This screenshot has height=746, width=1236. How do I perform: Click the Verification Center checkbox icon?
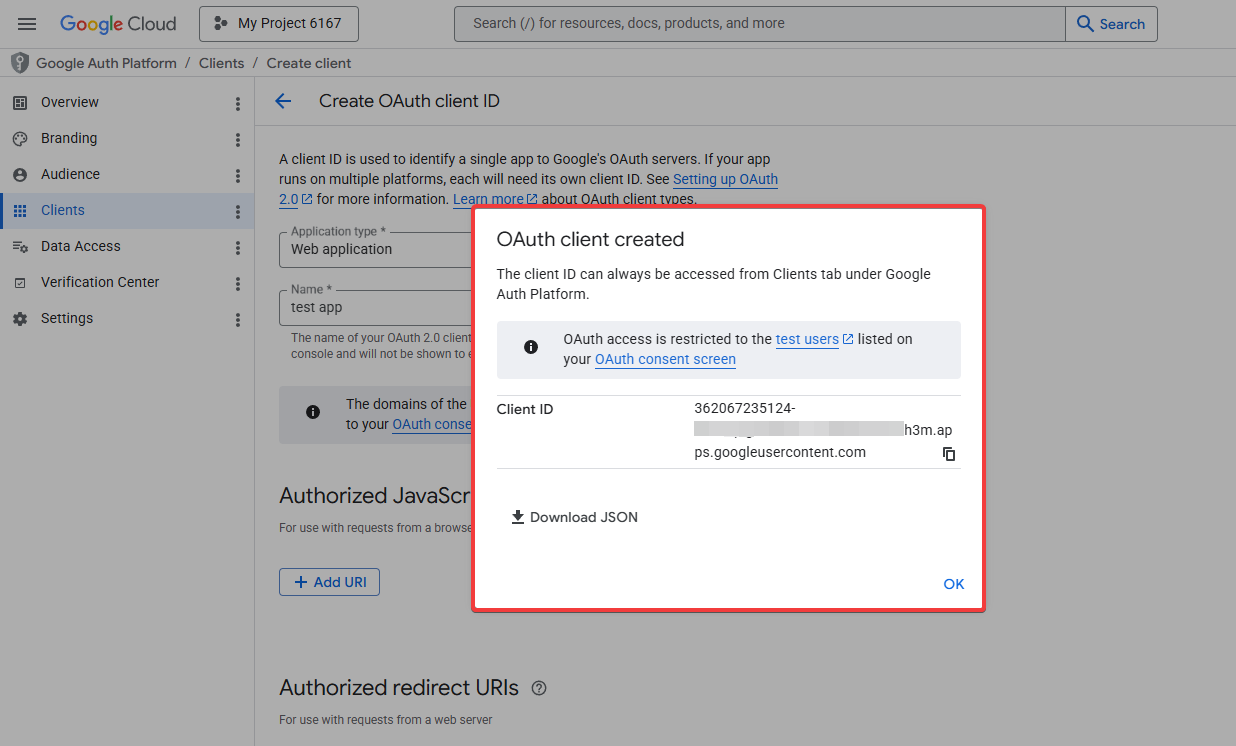pos(20,283)
